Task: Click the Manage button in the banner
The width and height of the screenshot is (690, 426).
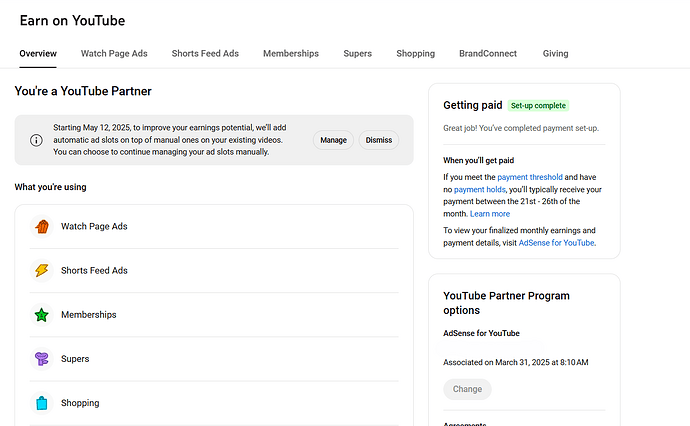Action: pos(333,140)
